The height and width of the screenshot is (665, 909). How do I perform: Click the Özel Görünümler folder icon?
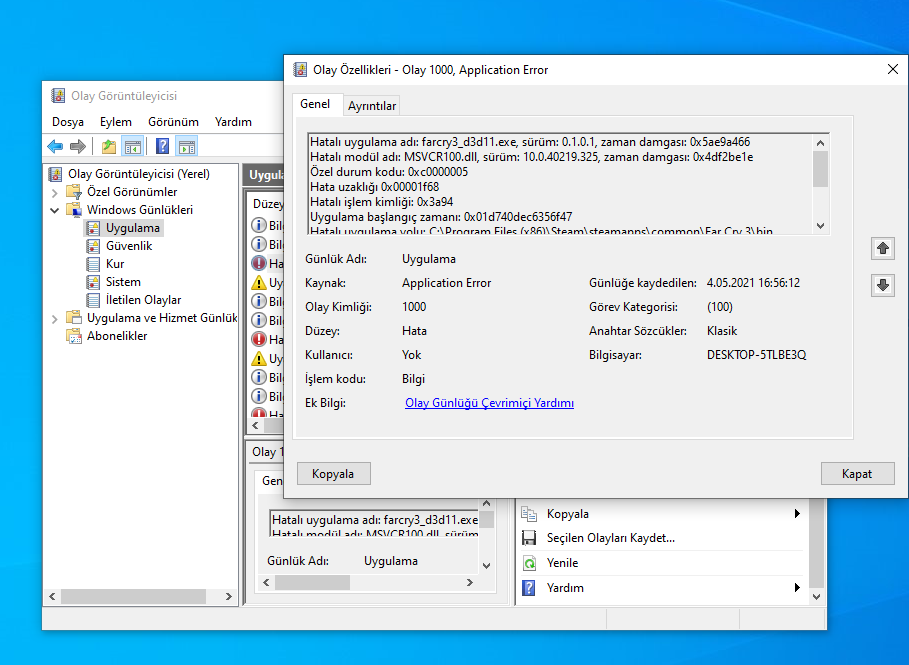tap(74, 192)
